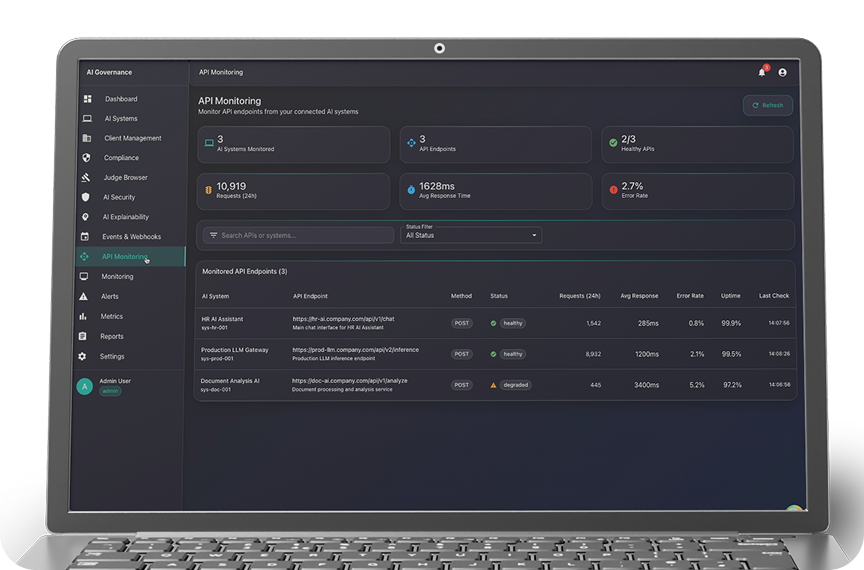Open the user account profile icon
The height and width of the screenshot is (570, 864).
pos(782,72)
